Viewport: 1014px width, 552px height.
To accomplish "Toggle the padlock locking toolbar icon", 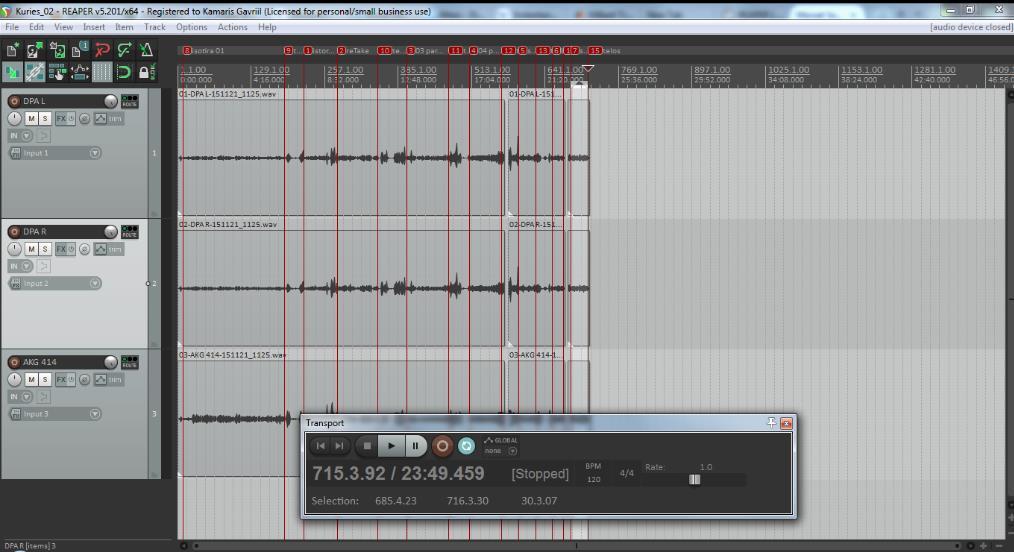I will point(146,72).
